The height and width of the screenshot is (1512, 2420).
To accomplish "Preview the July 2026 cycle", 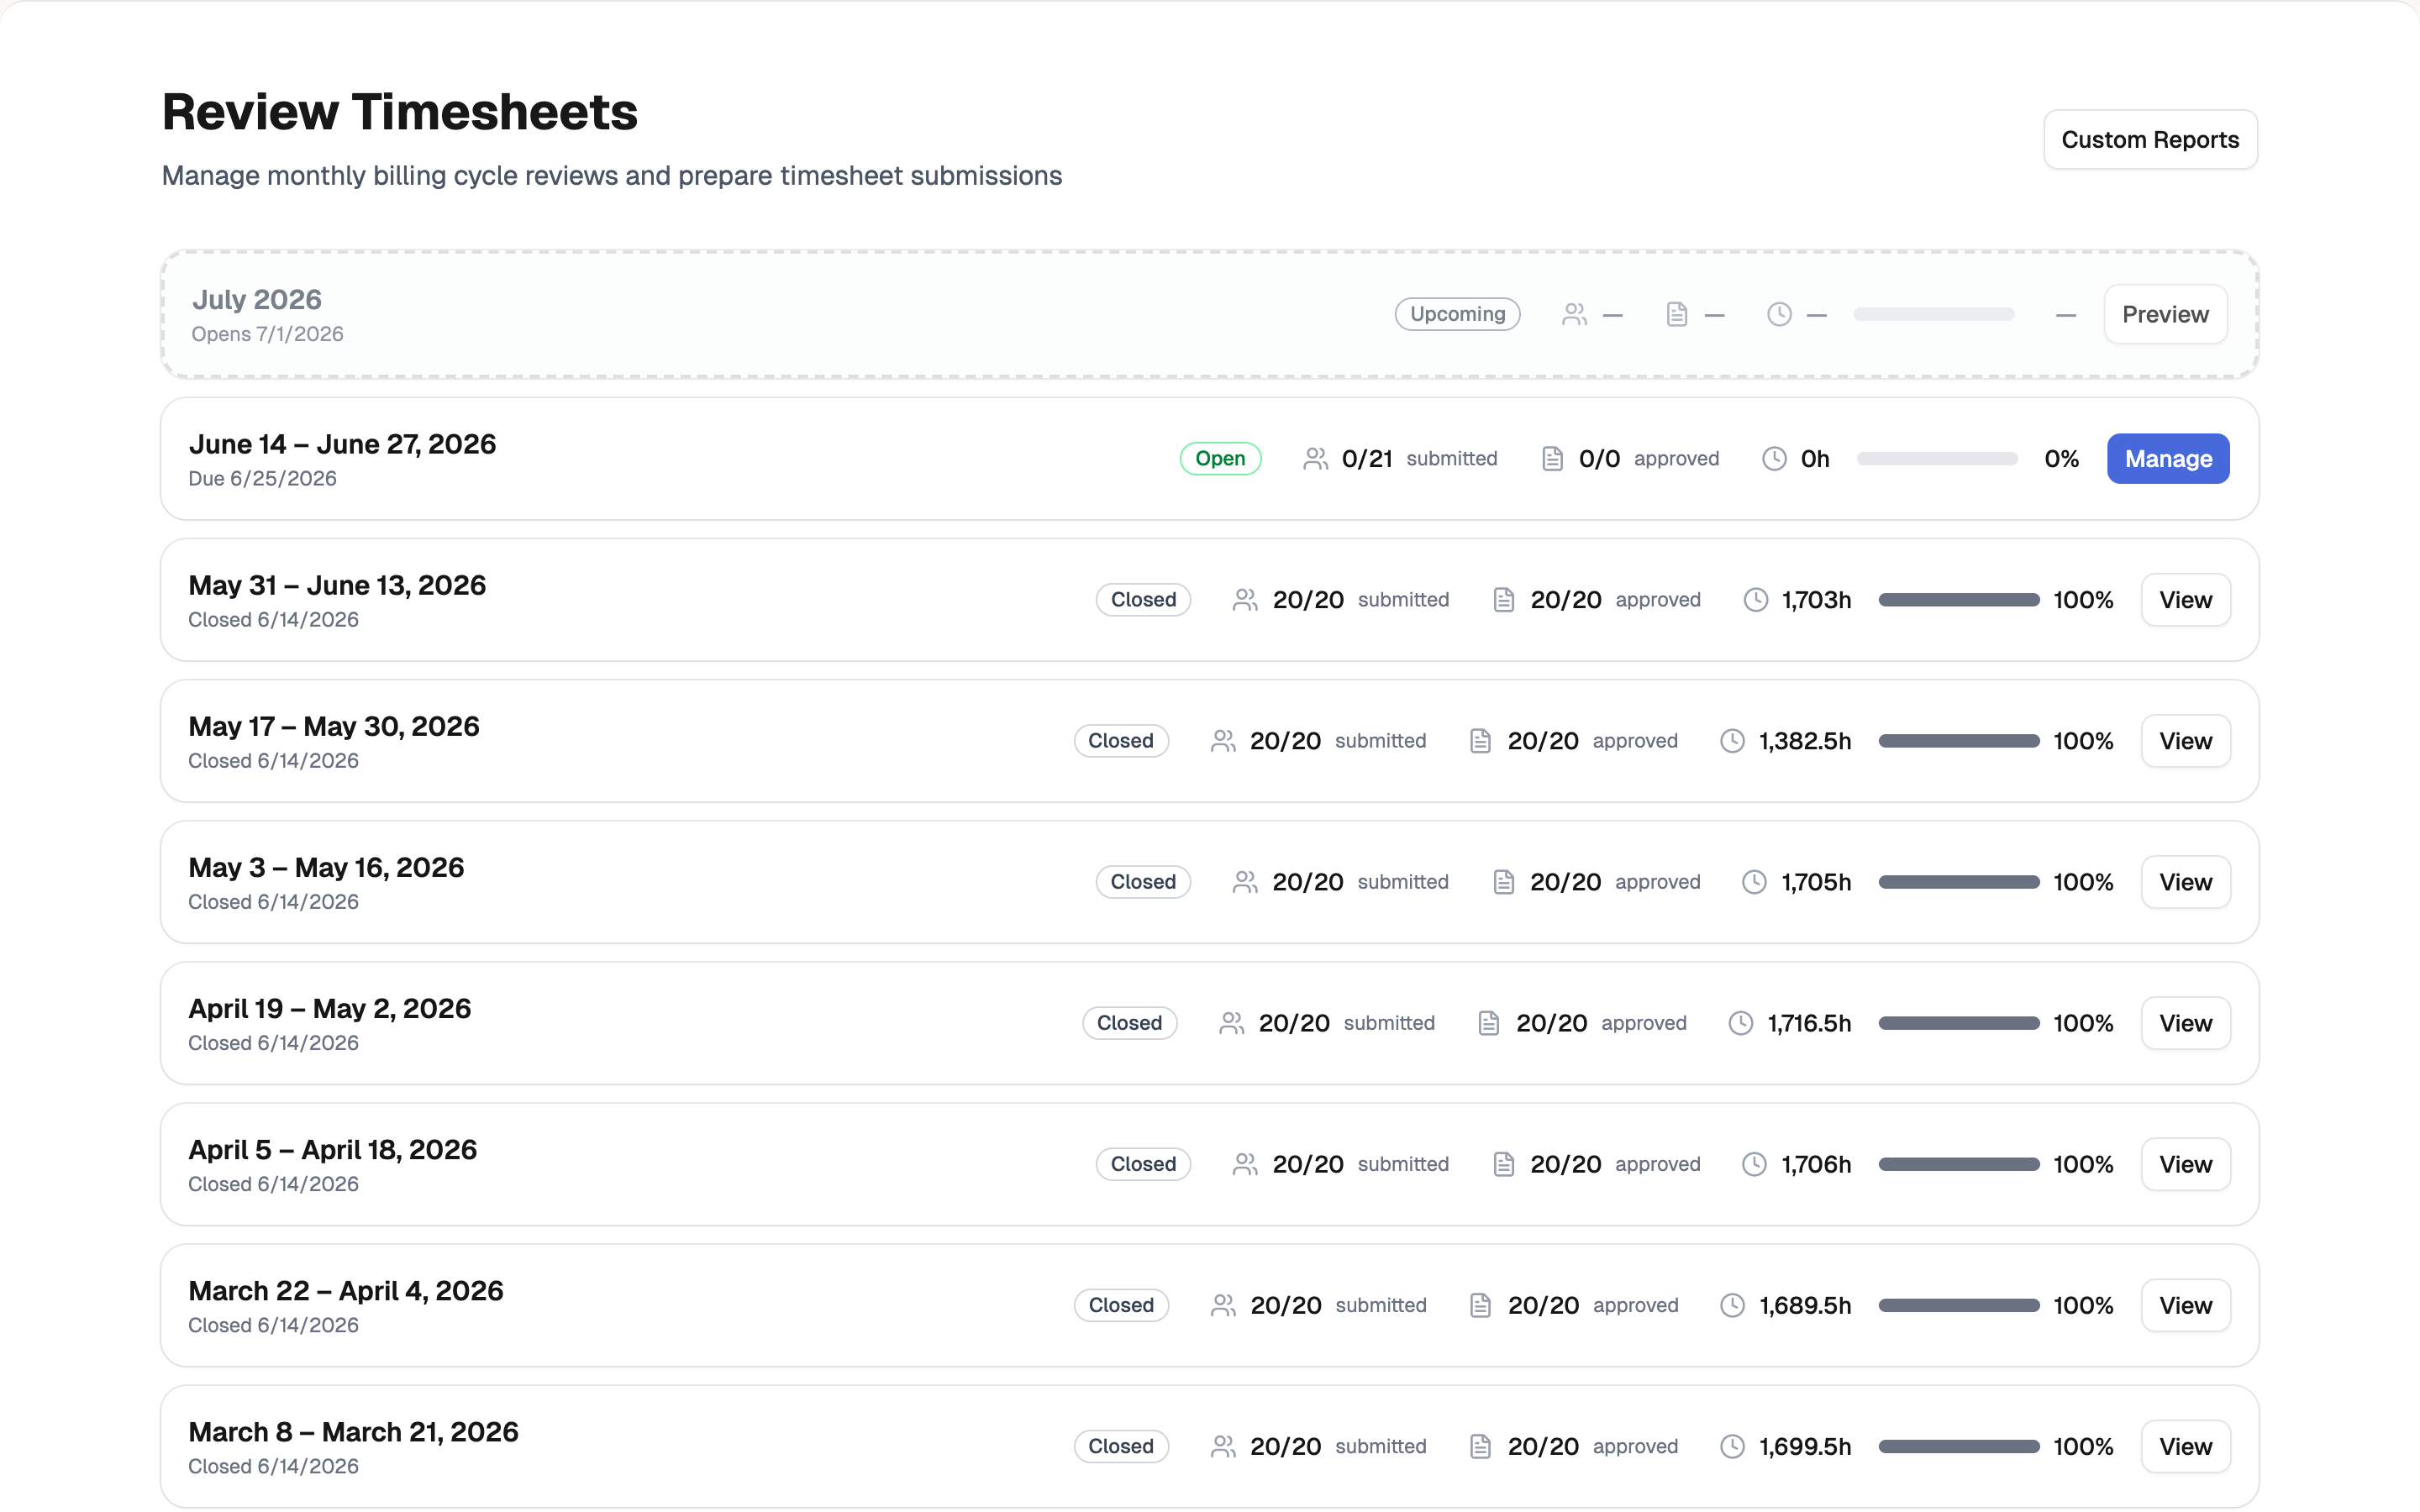I will click(2165, 314).
